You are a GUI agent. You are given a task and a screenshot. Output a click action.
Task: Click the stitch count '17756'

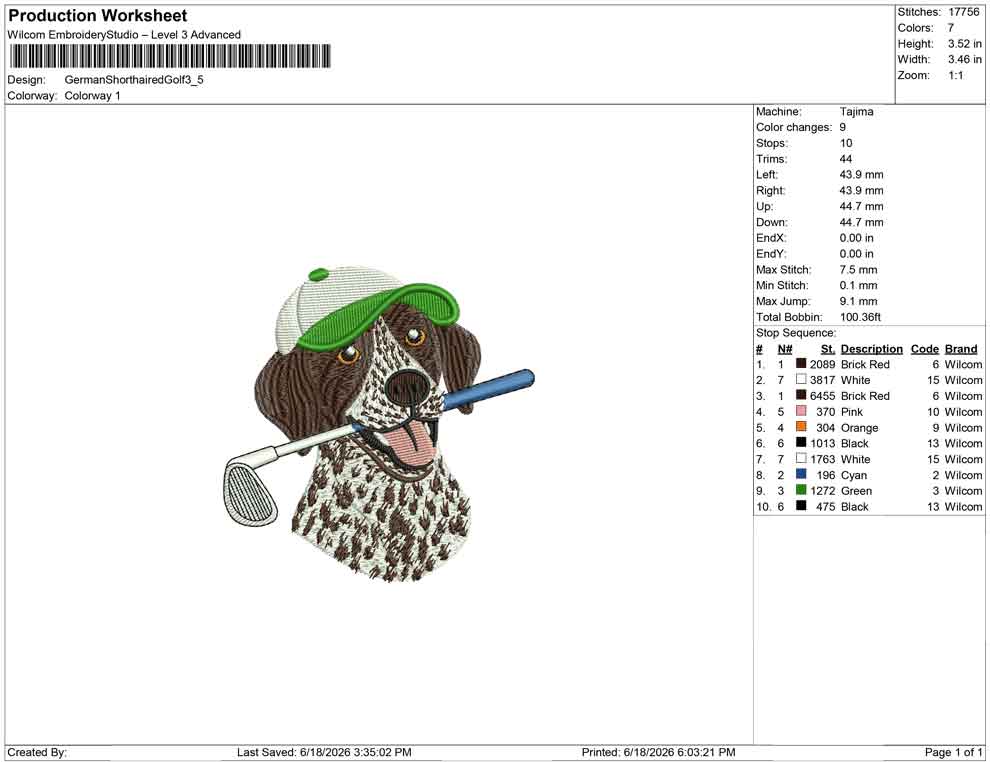[x=963, y=12]
